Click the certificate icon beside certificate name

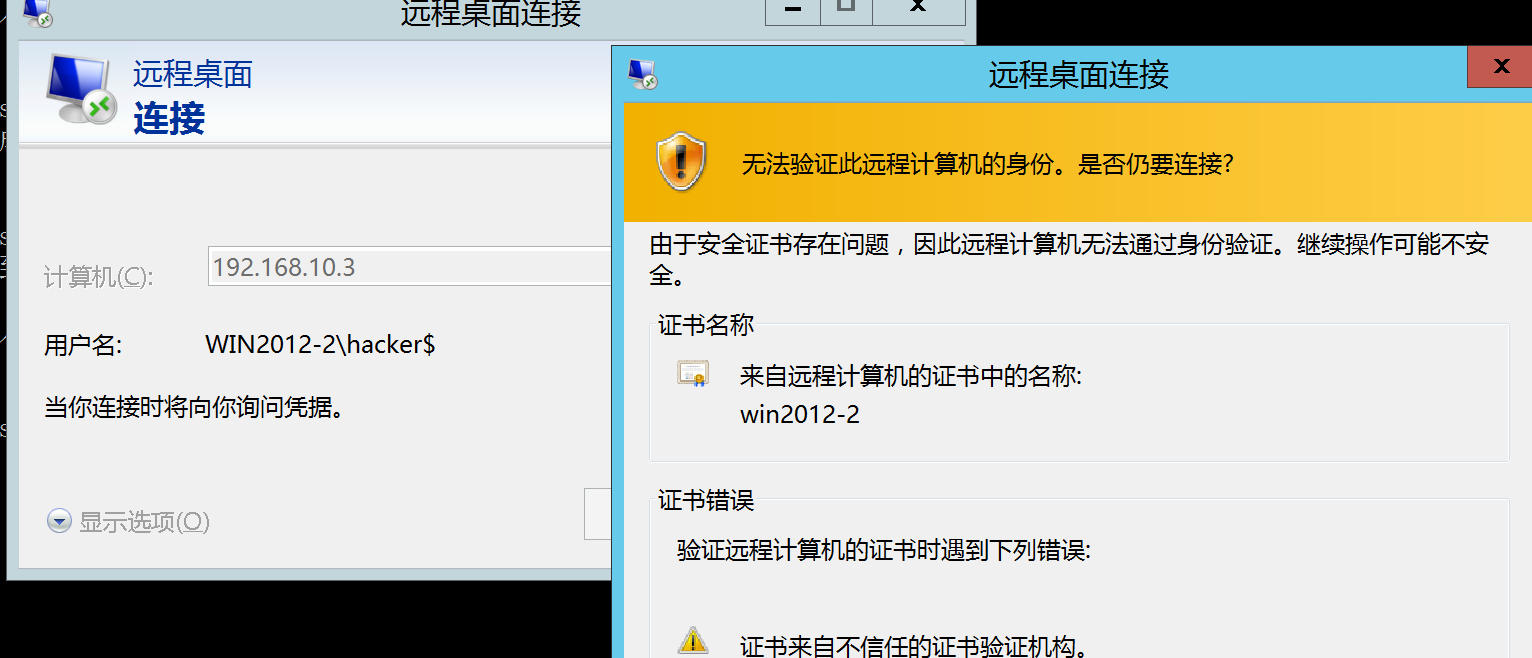tap(693, 374)
